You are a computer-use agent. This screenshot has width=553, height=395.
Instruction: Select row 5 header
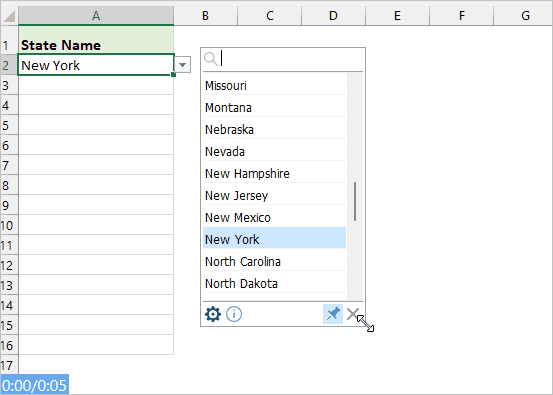[9, 125]
